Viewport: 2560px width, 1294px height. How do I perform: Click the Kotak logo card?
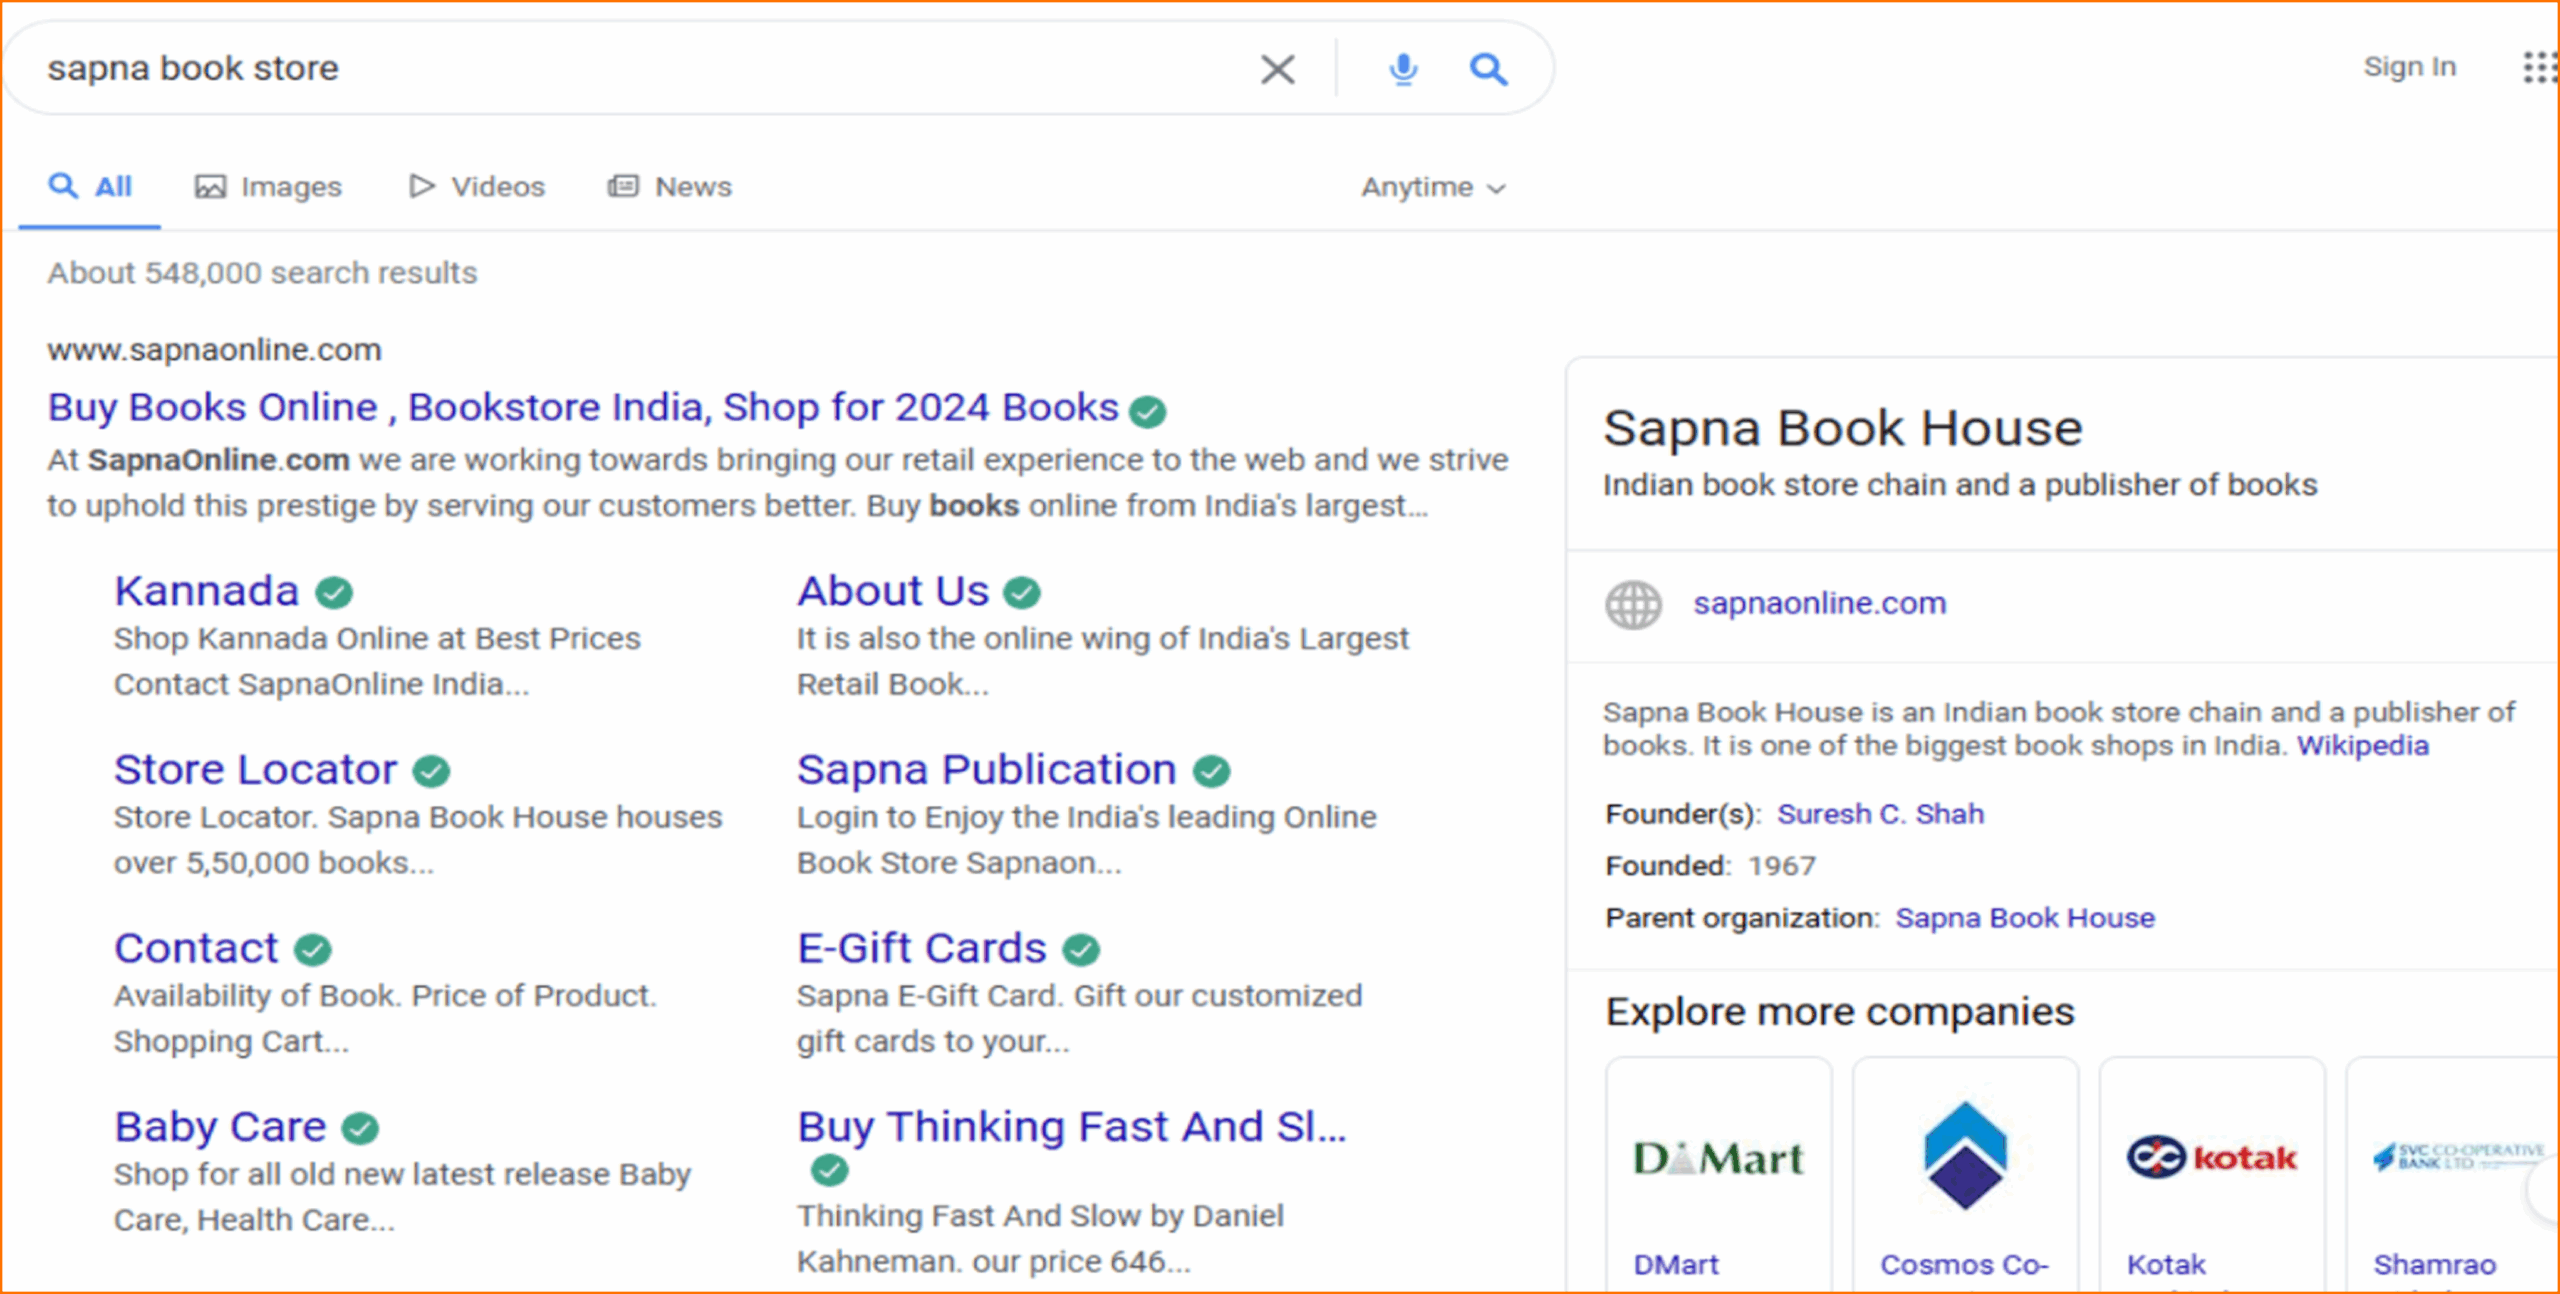click(2211, 1157)
